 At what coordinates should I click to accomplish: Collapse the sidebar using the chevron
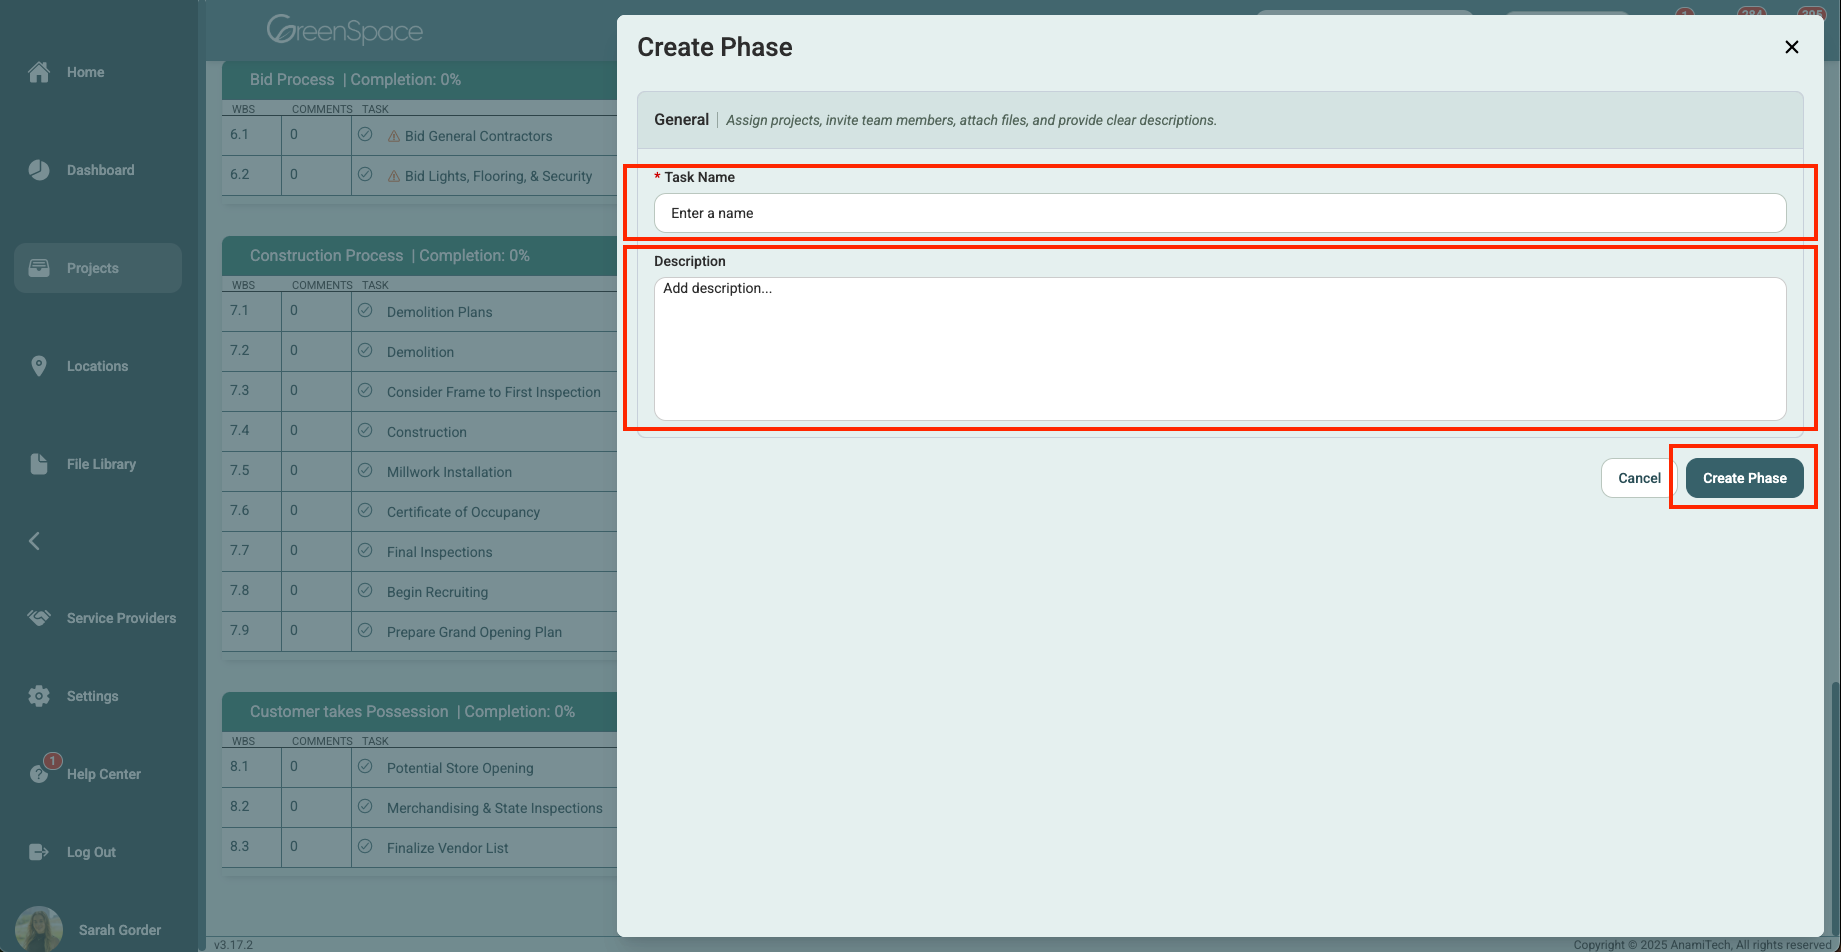(34, 541)
